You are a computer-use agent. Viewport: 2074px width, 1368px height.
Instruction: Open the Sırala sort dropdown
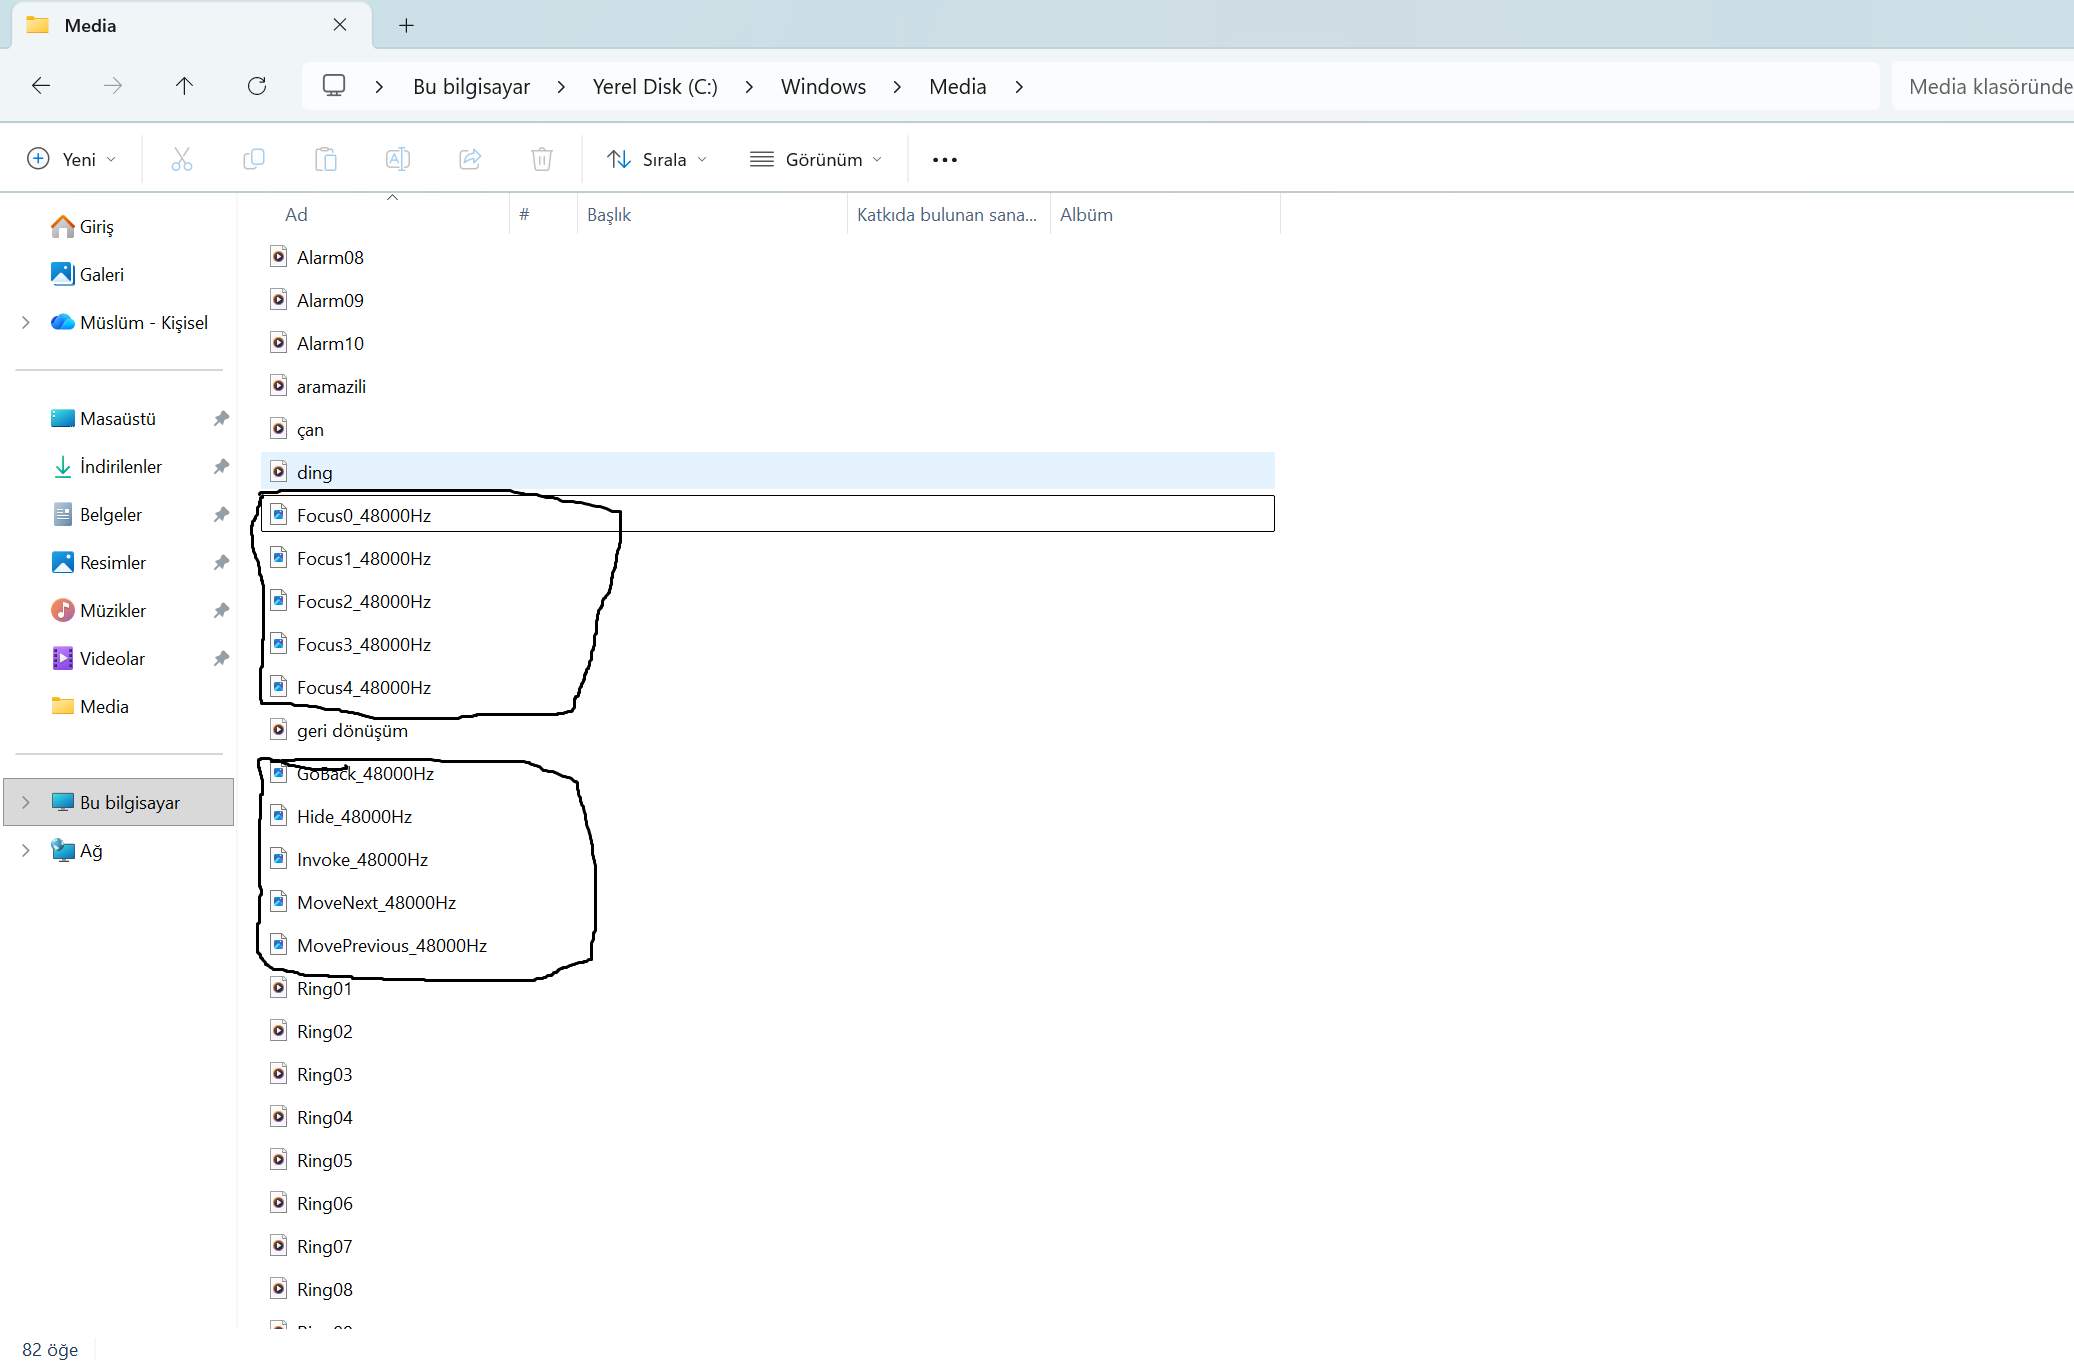[x=657, y=159]
